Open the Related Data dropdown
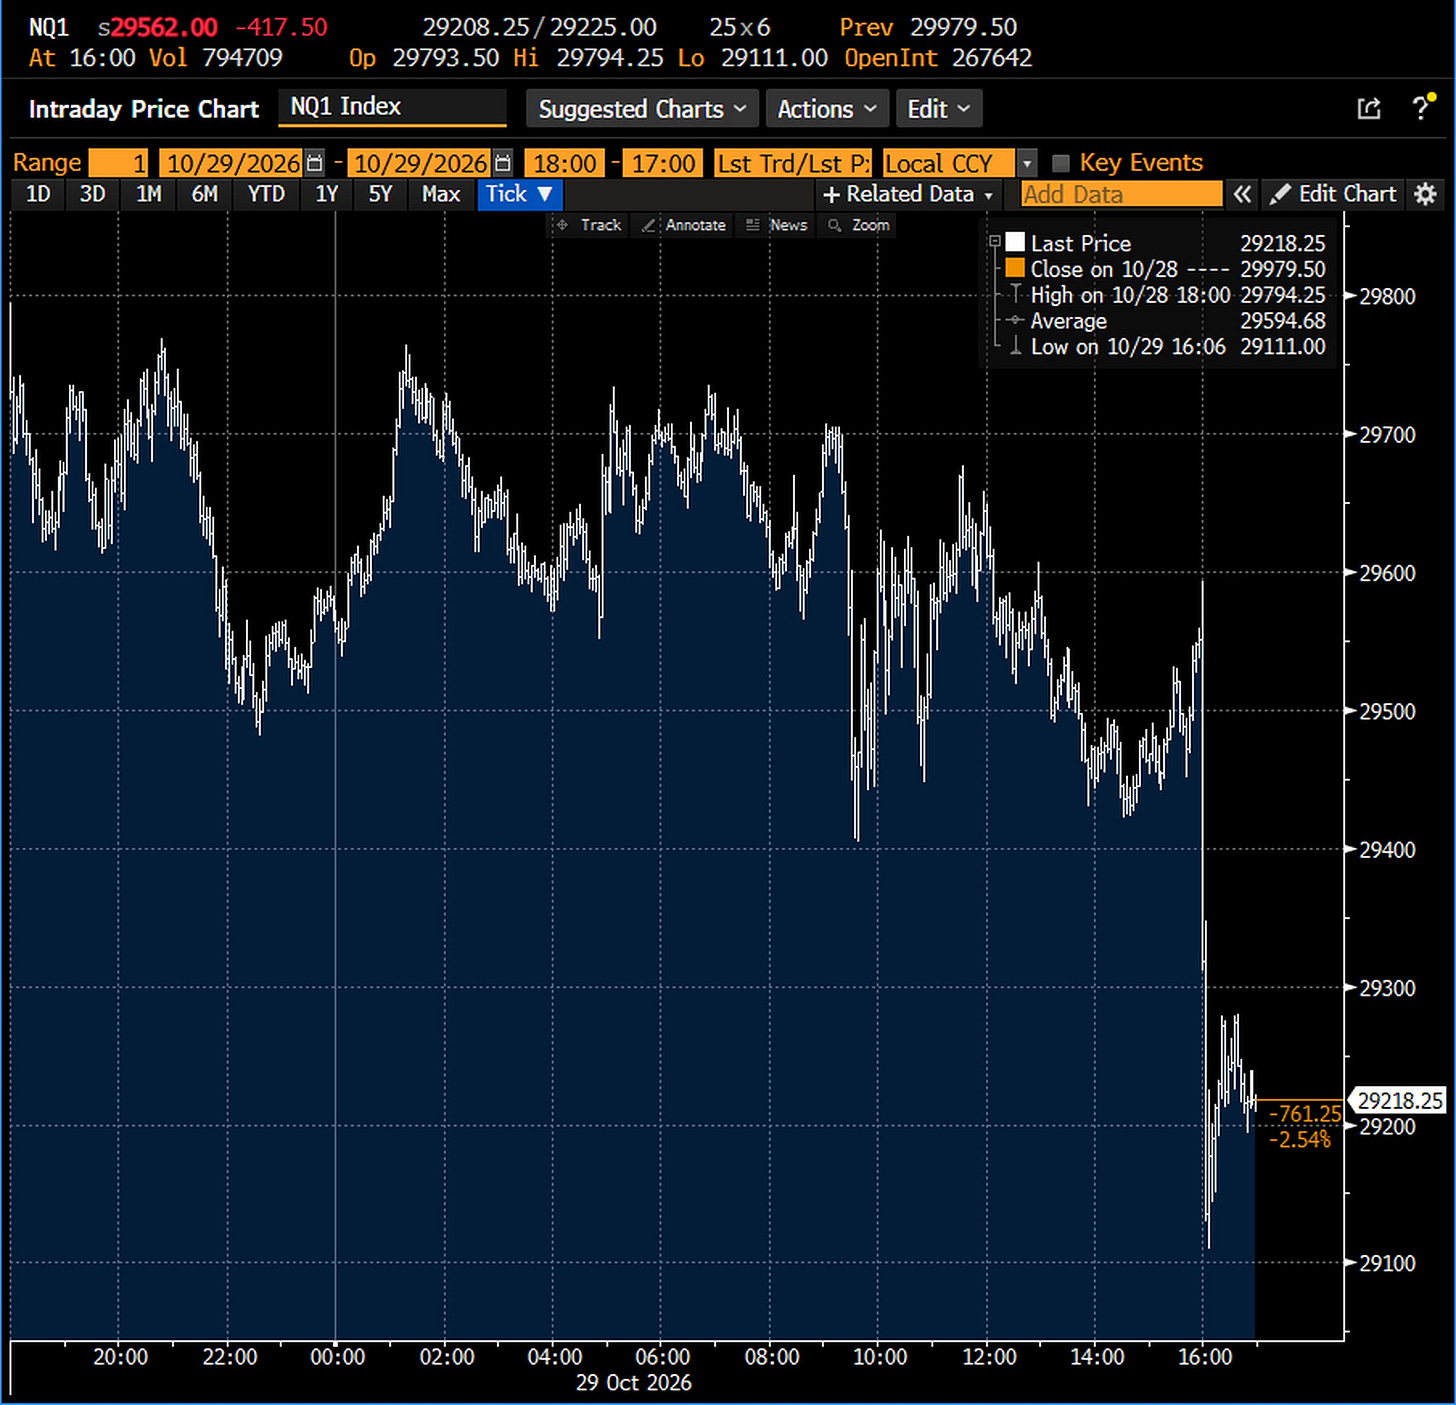Image resolution: width=1456 pixels, height=1405 pixels. 908,194
